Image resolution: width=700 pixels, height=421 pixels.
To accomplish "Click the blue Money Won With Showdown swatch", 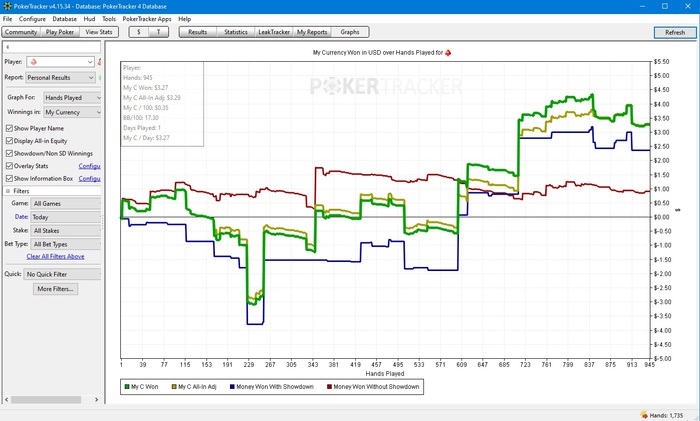I will tap(232, 387).
